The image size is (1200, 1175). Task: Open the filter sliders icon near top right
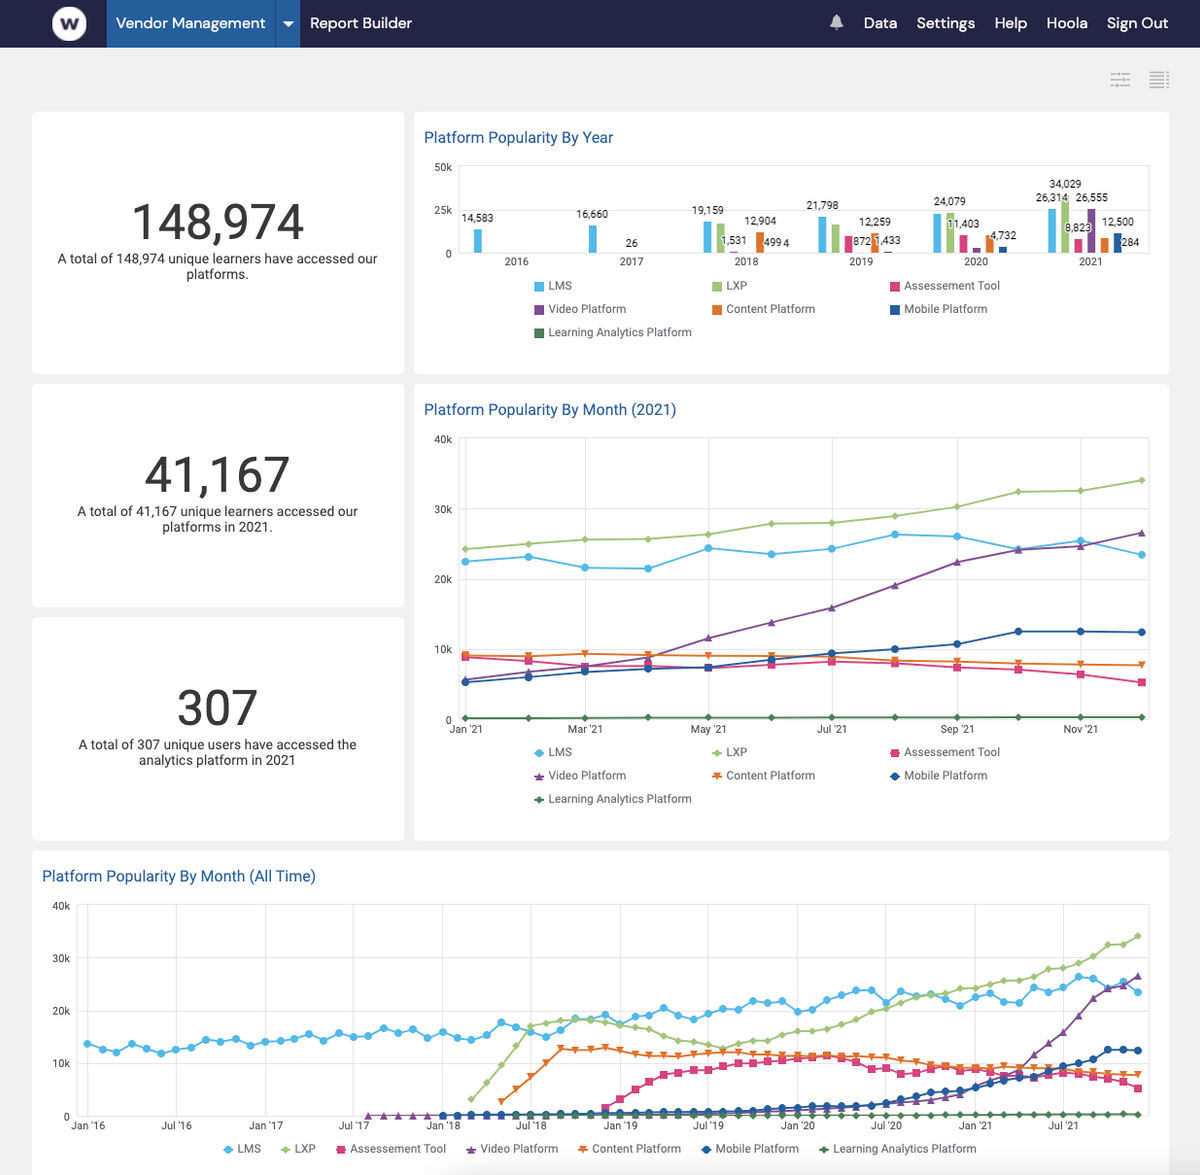click(1120, 80)
